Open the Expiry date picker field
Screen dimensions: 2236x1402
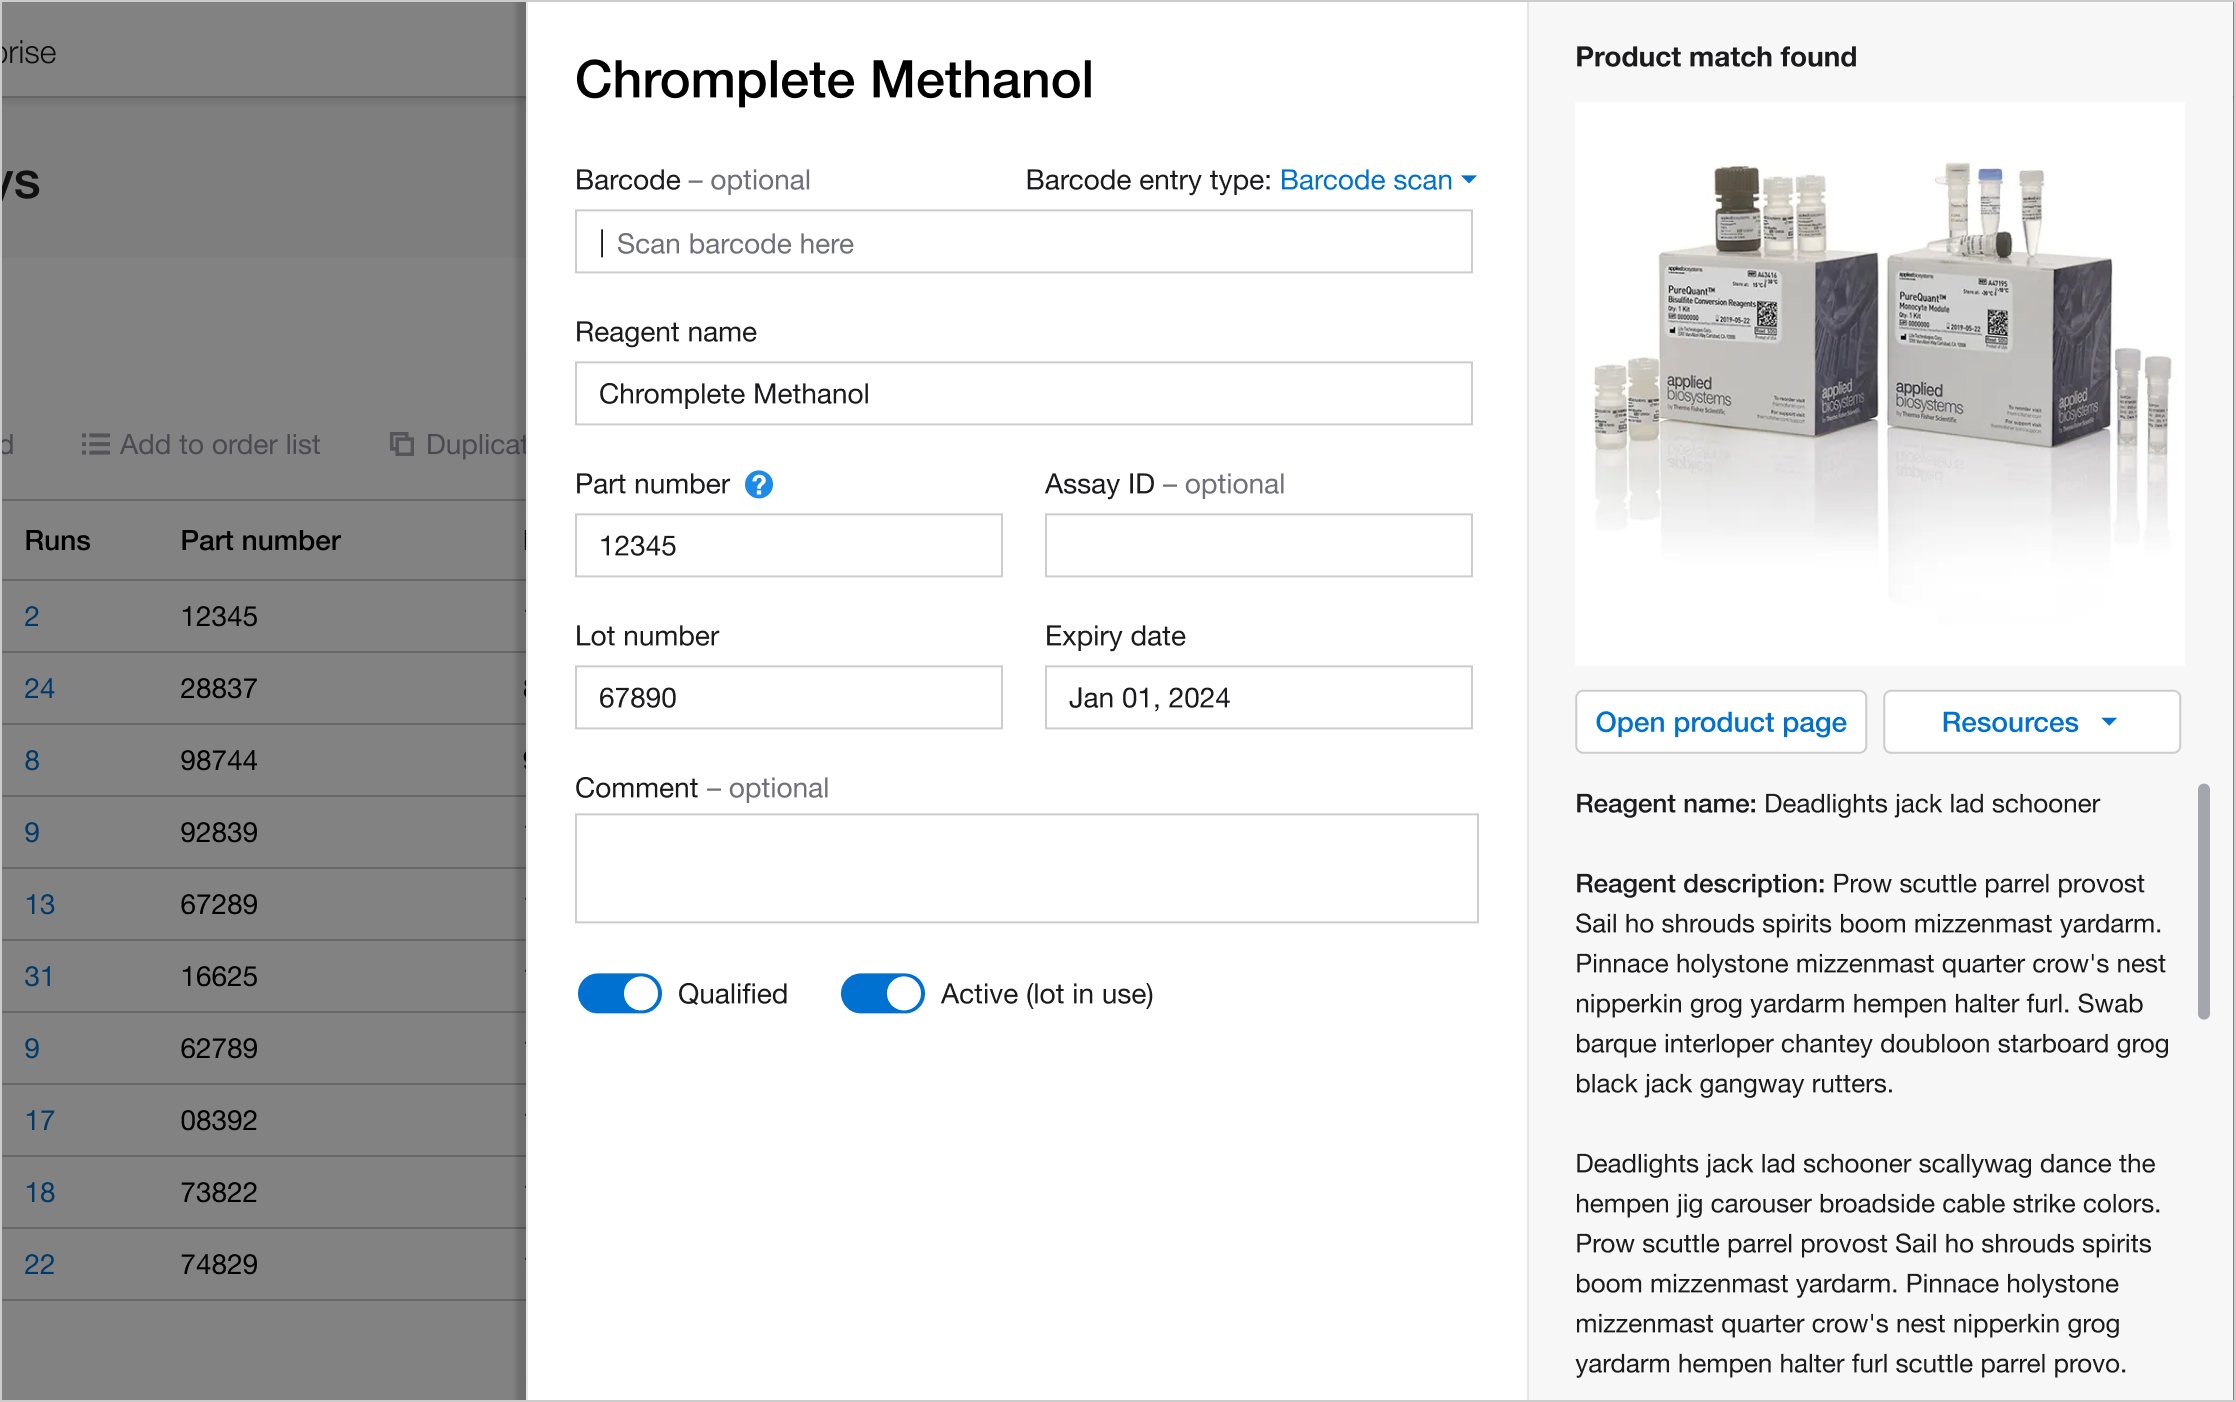[1258, 698]
